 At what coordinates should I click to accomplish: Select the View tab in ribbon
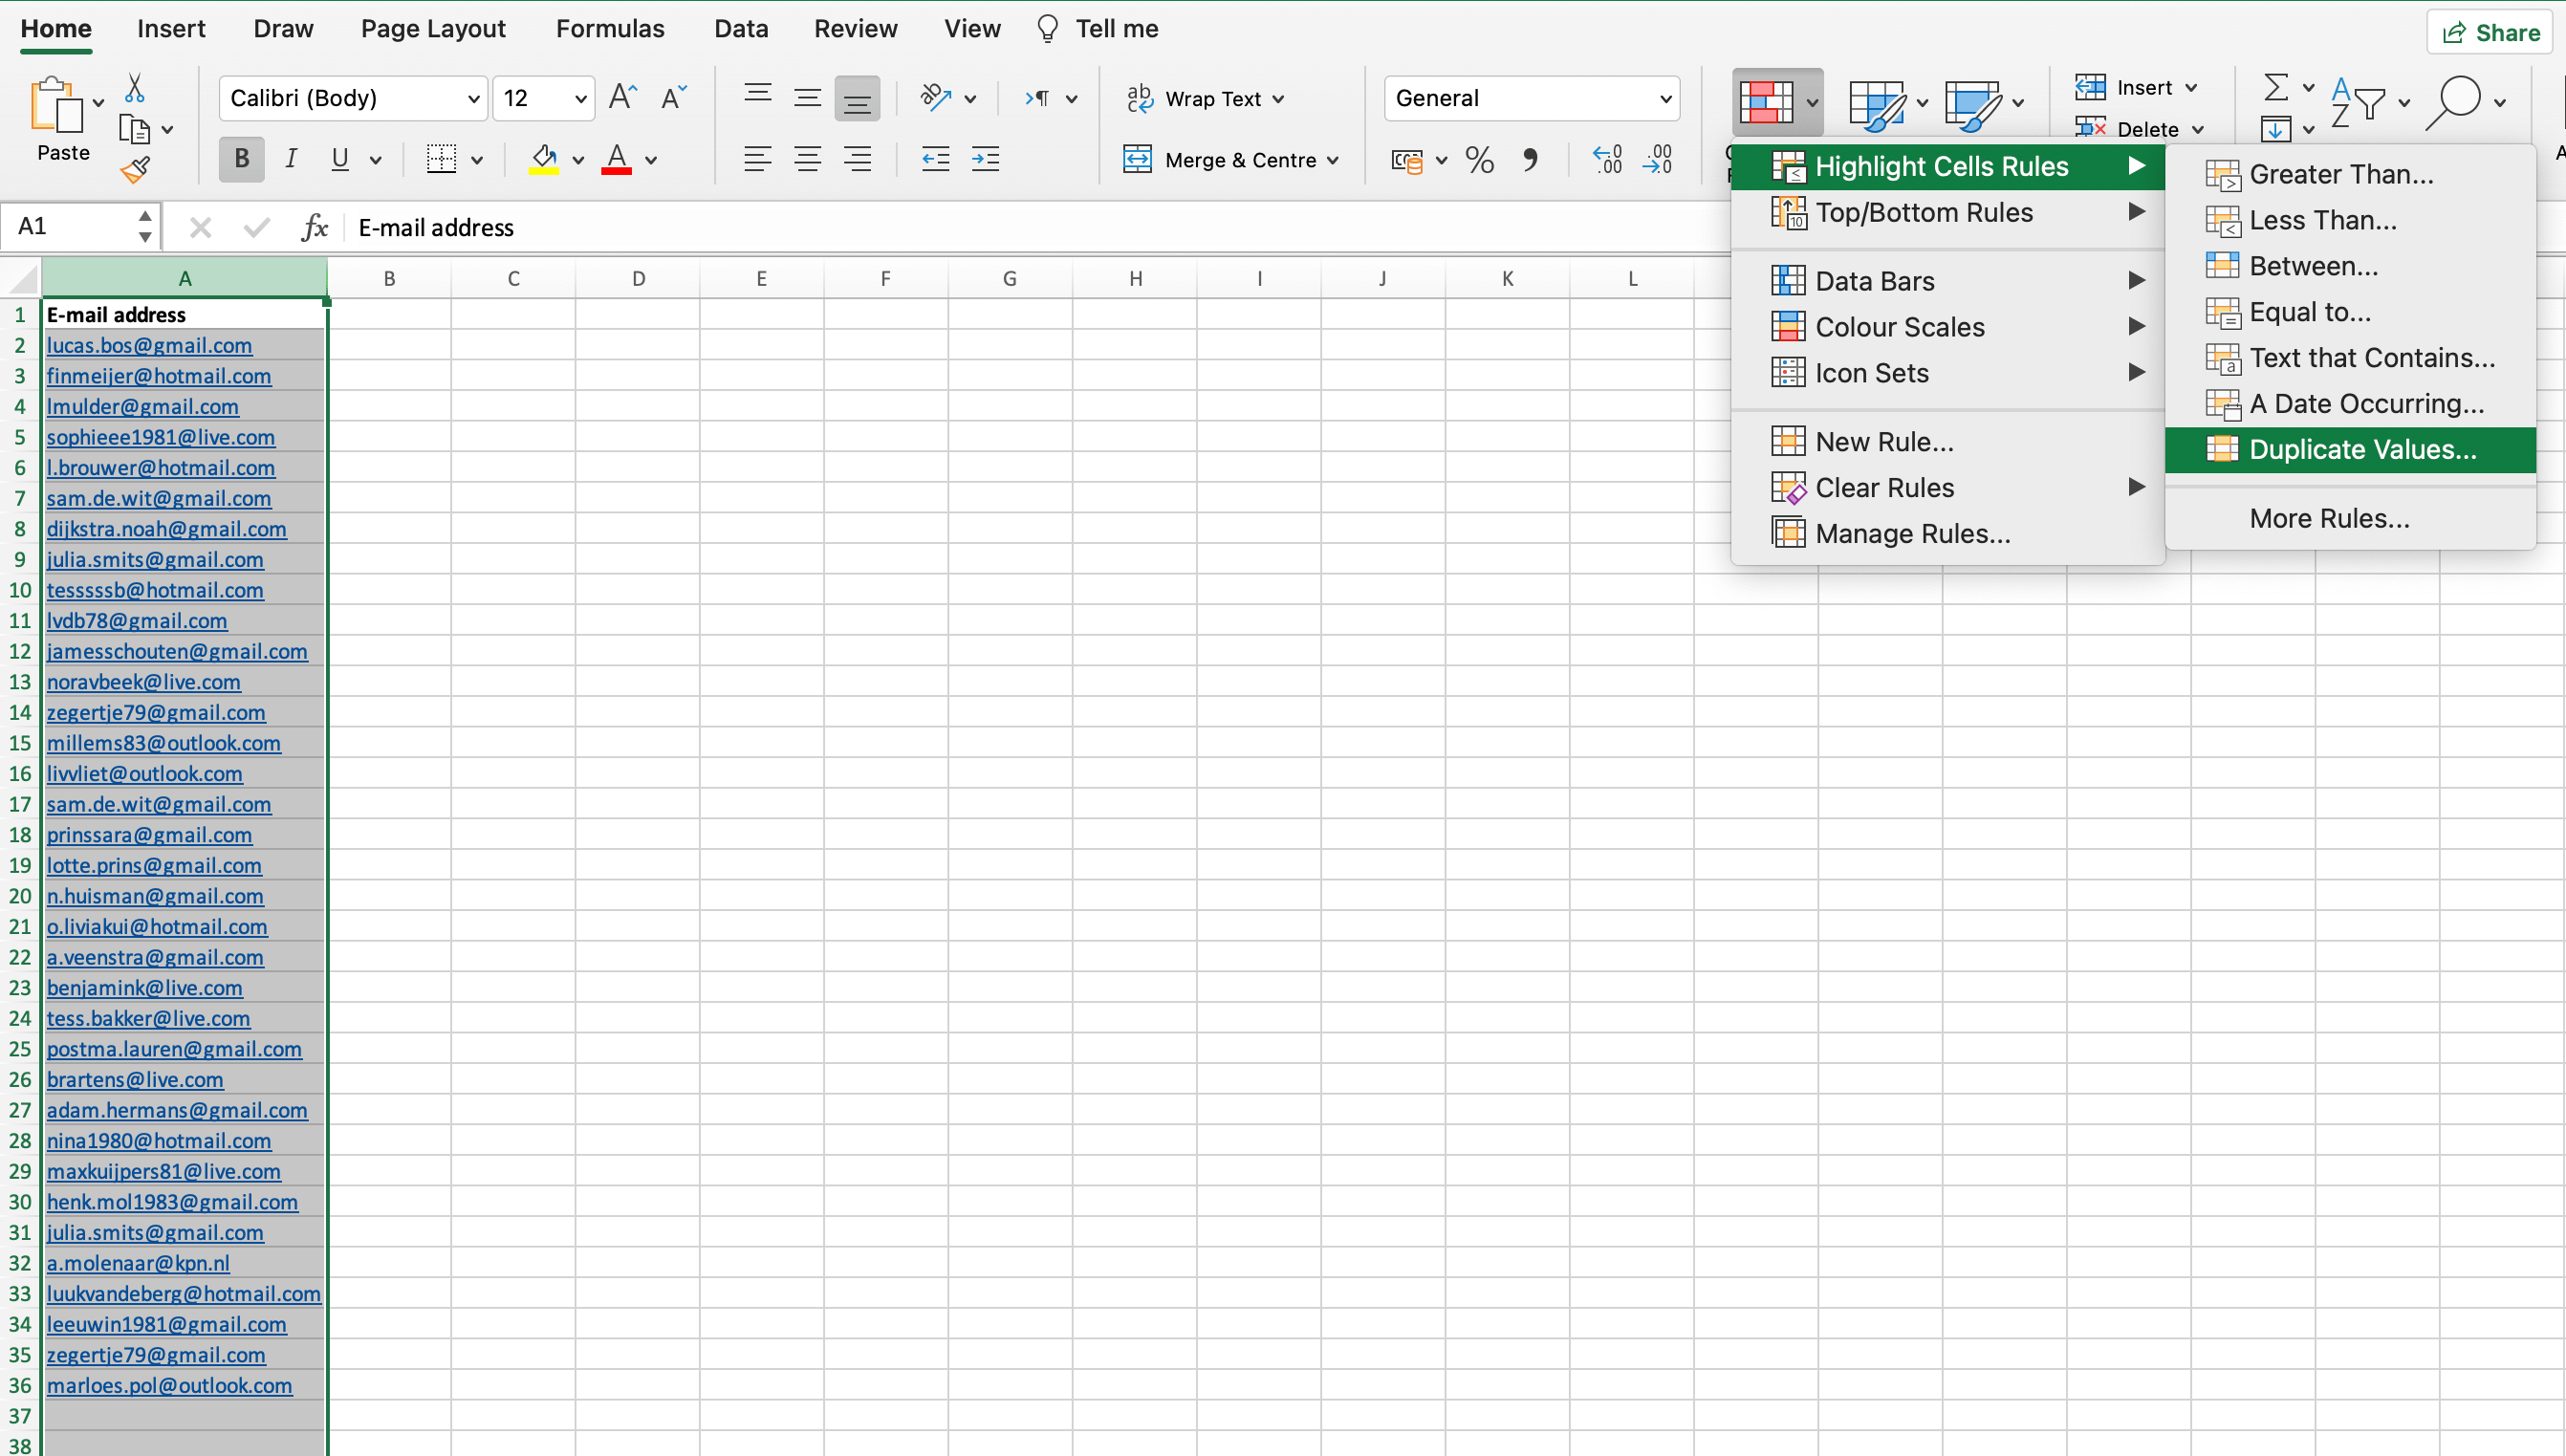pyautogui.click(x=971, y=29)
